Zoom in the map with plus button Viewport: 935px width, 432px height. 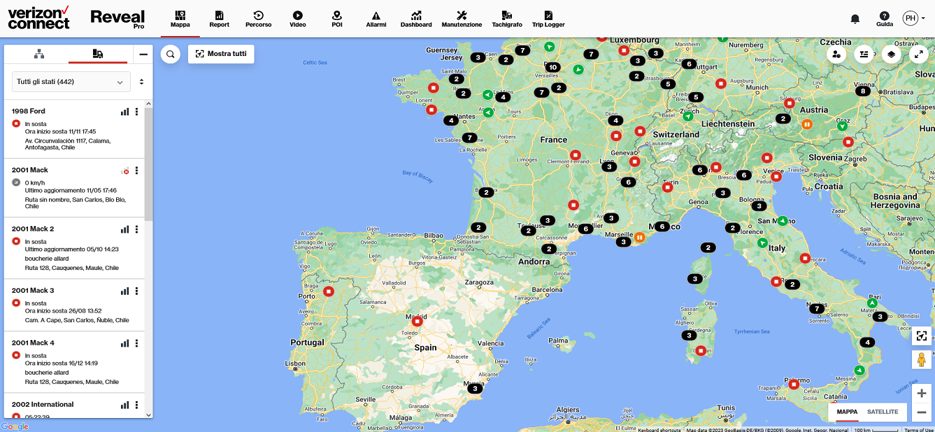[x=921, y=393]
